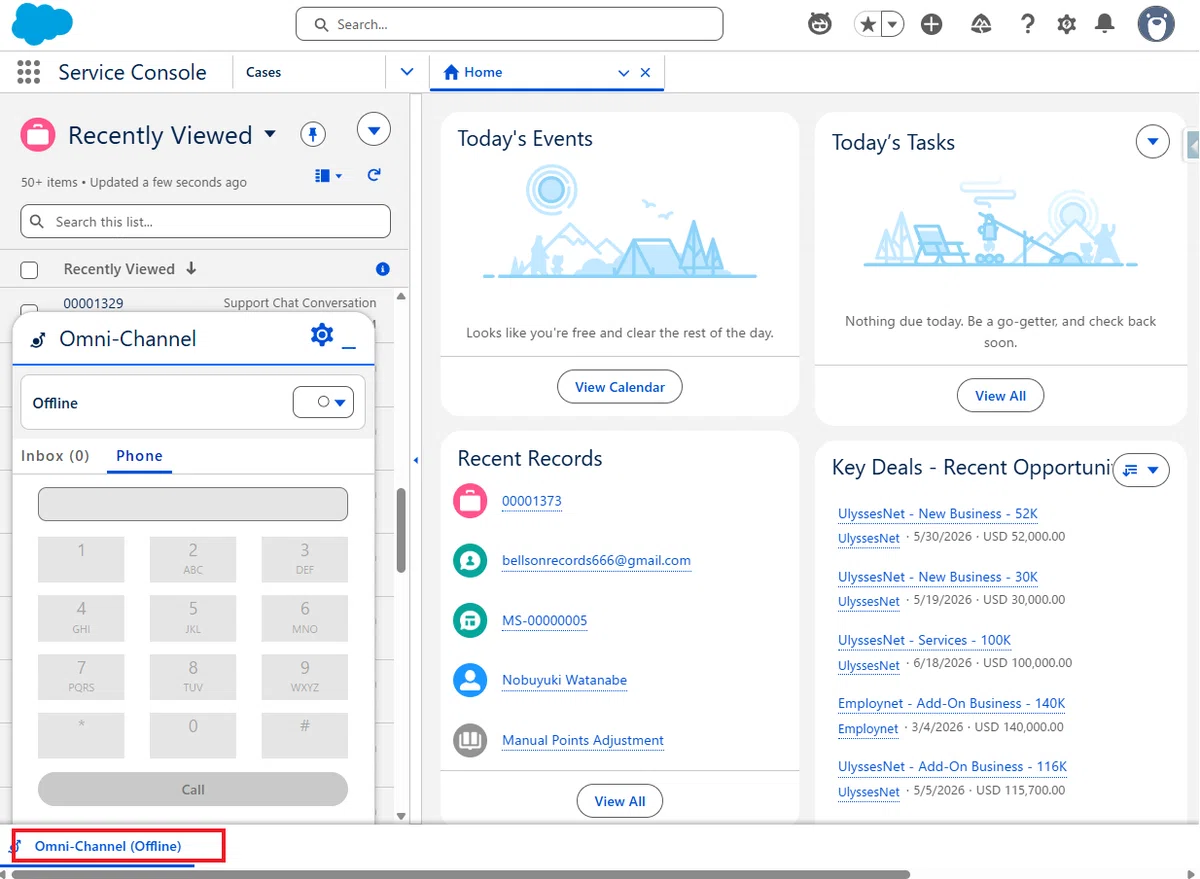Open the Home tab actions chevron

click(624, 73)
